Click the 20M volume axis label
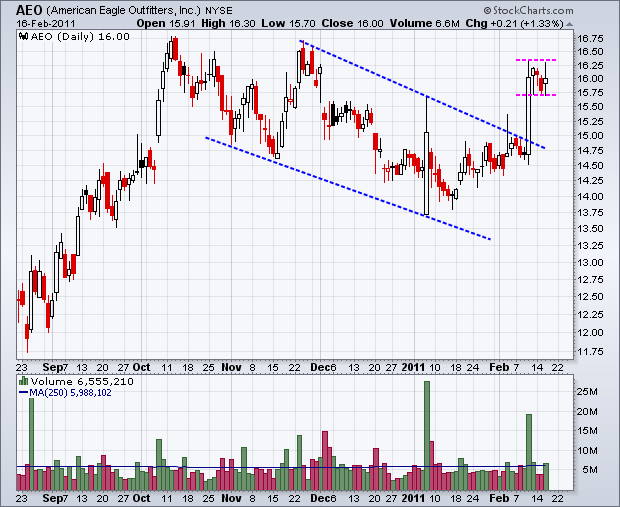Viewport: 620px width, 507px height. click(x=587, y=412)
